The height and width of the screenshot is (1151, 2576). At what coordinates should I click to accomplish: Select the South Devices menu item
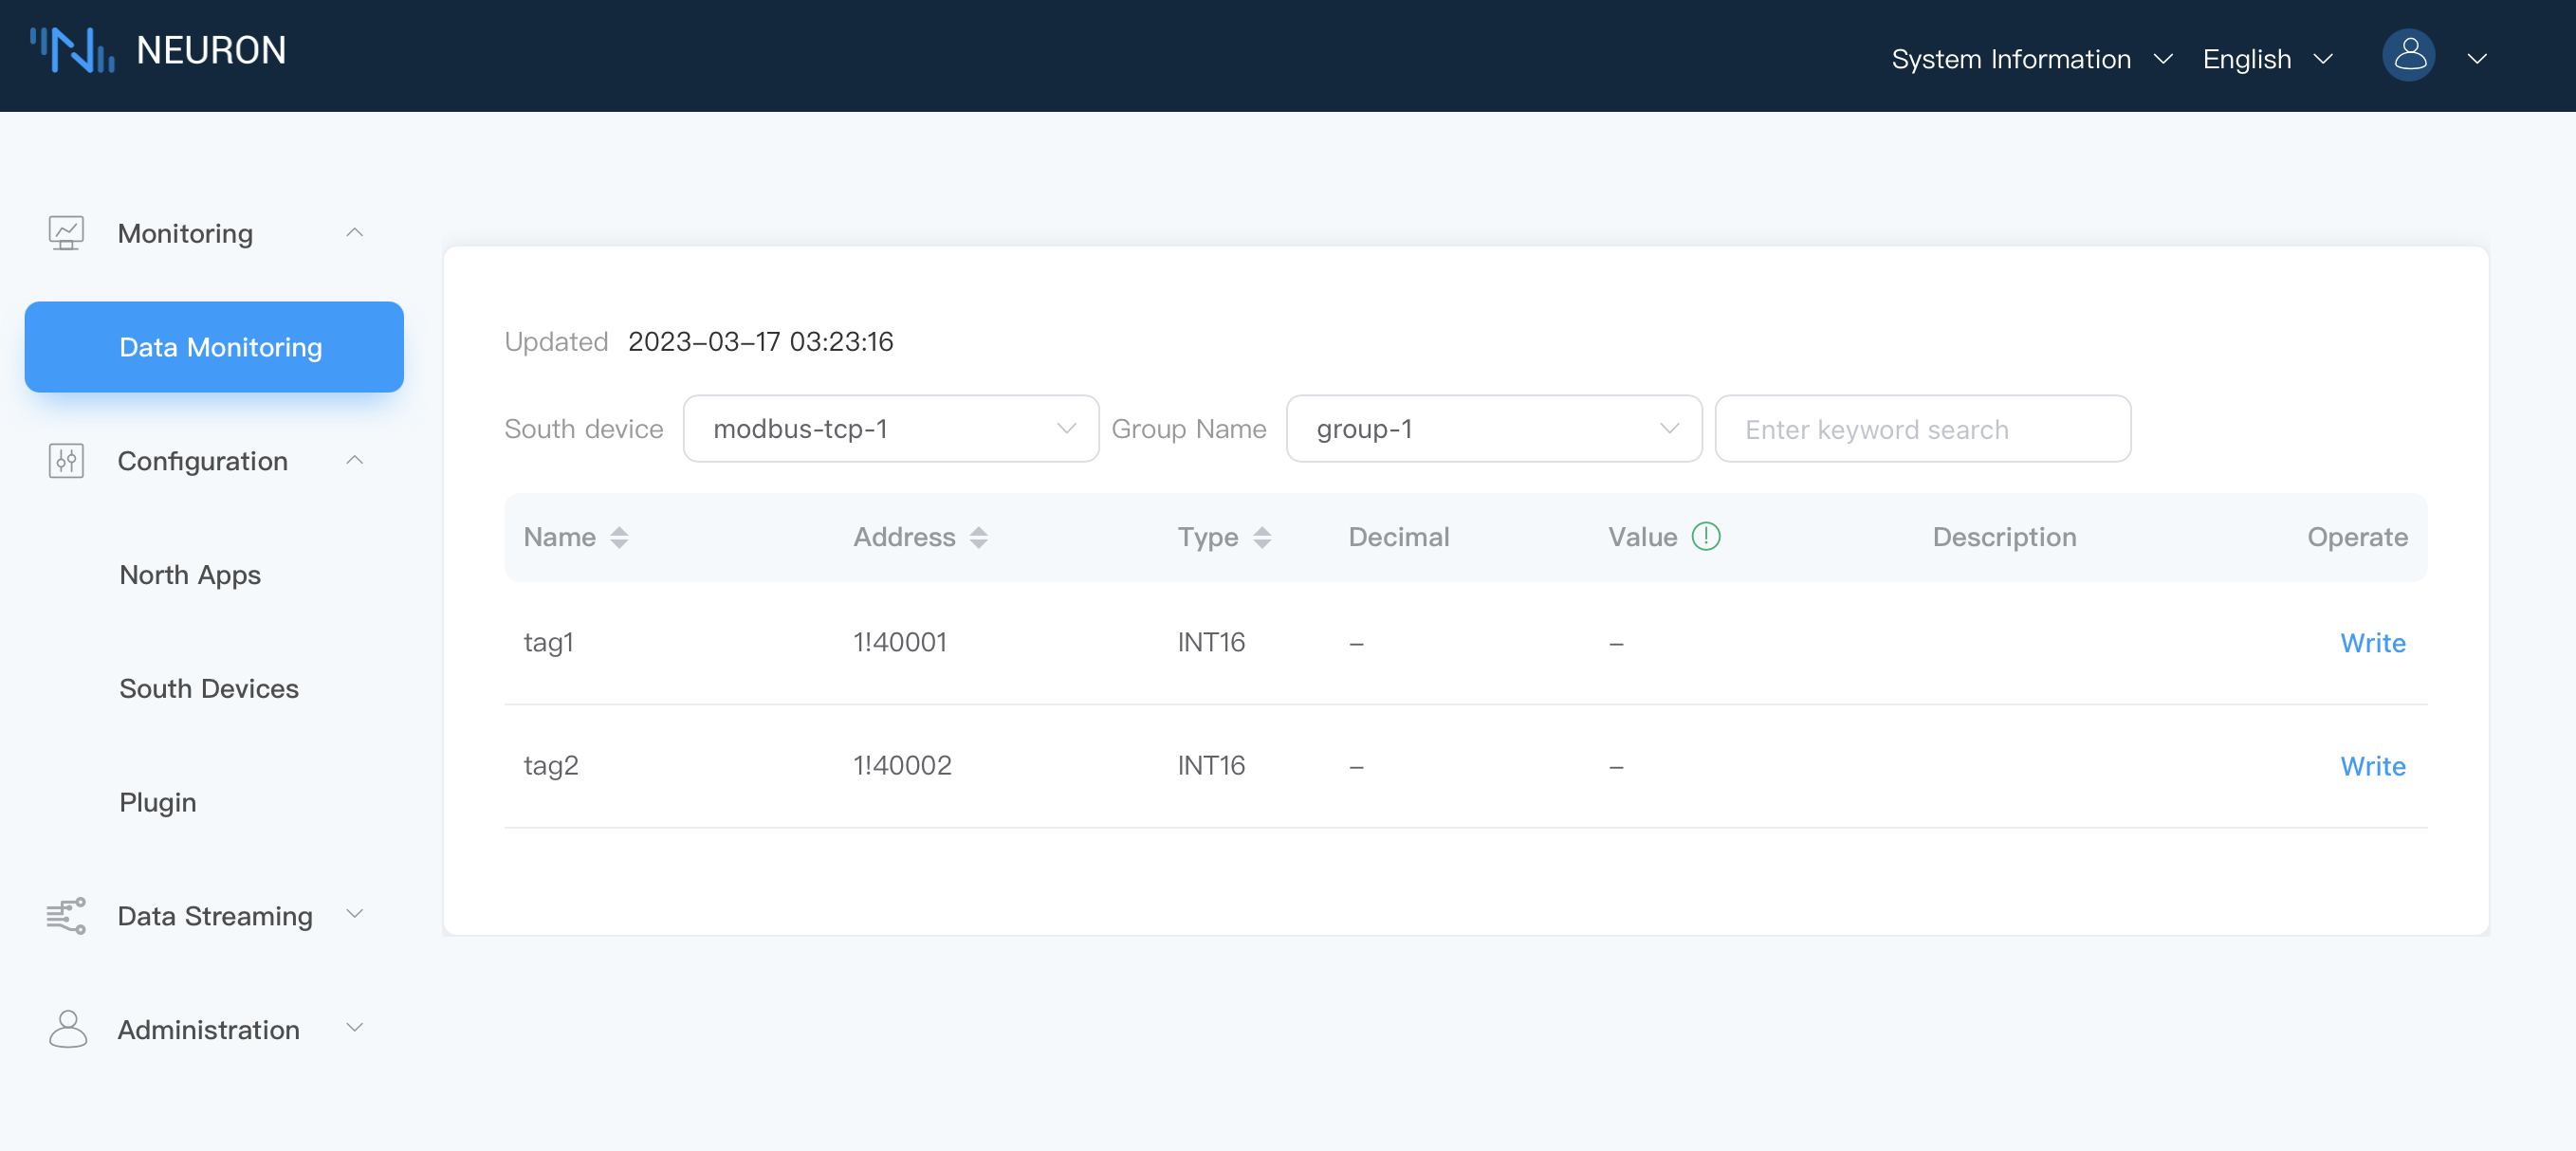(x=209, y=686)
